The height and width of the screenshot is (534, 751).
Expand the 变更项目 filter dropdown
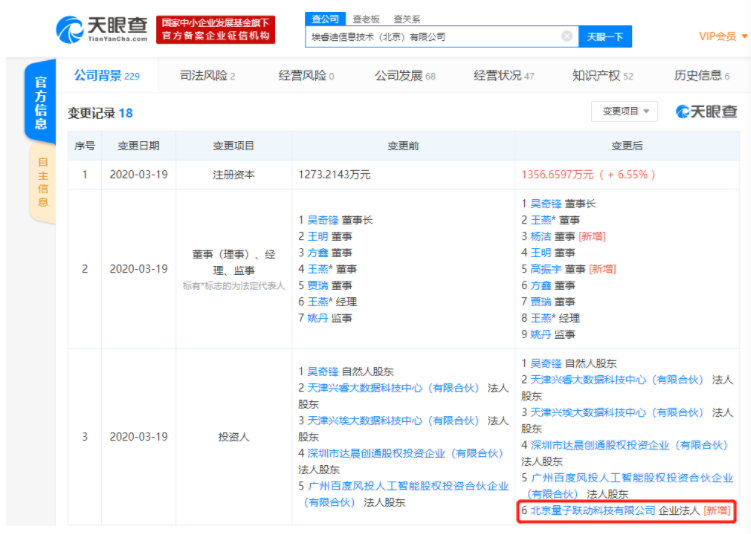[x=624, y=111]
